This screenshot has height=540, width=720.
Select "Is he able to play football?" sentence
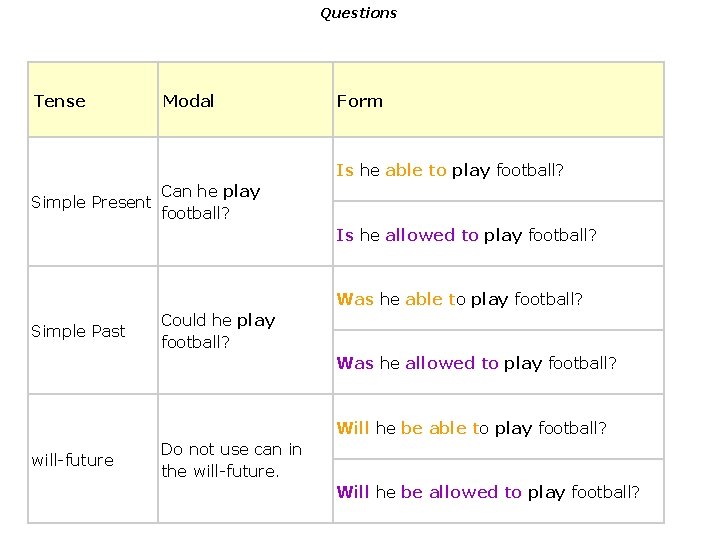[x=450, y=170]
